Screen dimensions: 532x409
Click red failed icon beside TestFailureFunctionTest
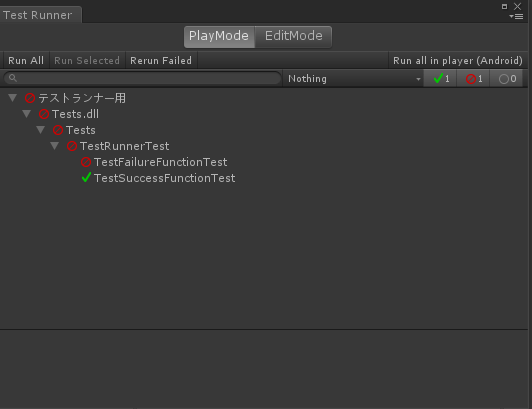pyautogui.click(x=86, y=162)
